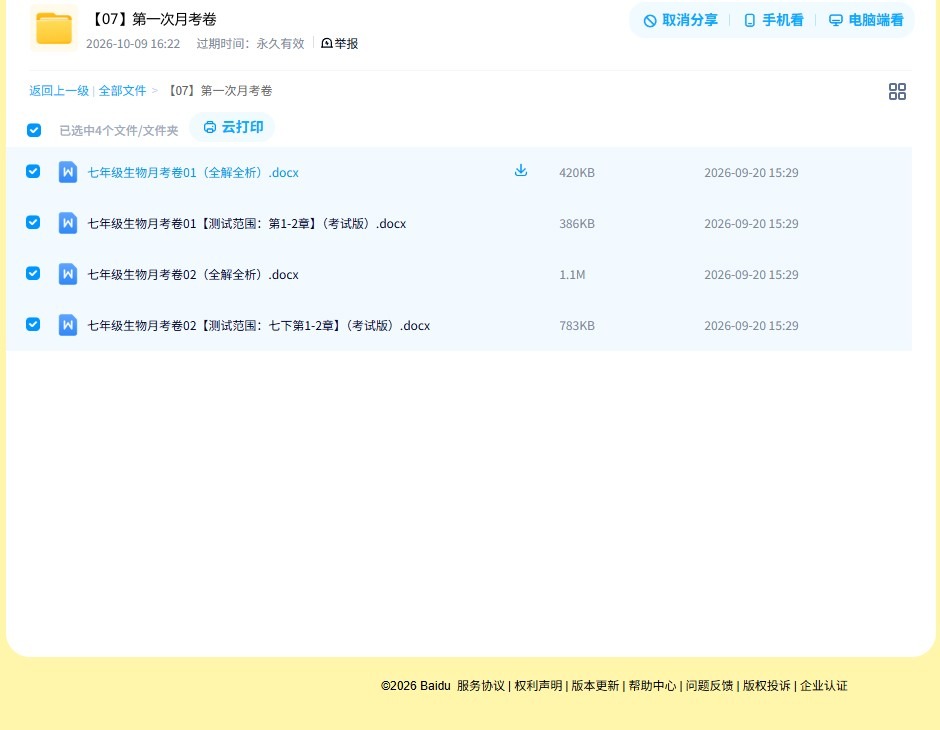Click Word icon of 七年级生物月考卷01（全解全析）.docx

point(68,172)
